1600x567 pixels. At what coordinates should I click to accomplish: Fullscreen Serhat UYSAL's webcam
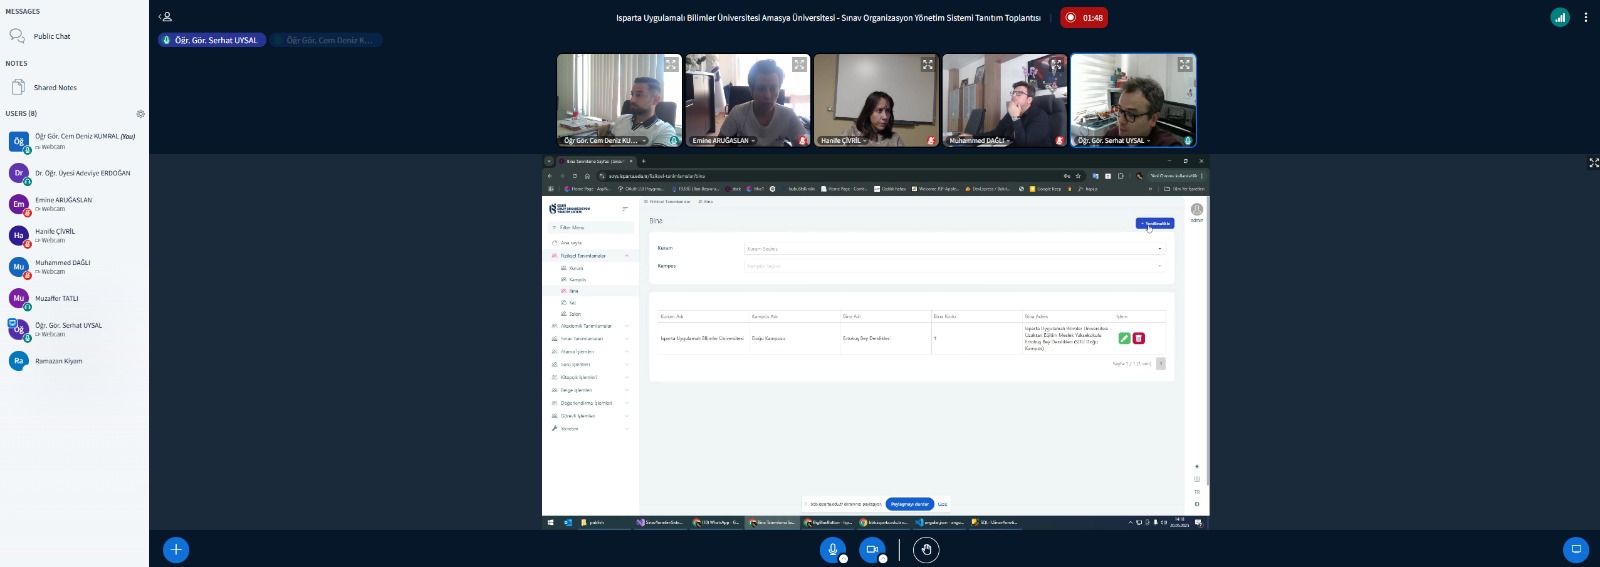click(1184, 65)
